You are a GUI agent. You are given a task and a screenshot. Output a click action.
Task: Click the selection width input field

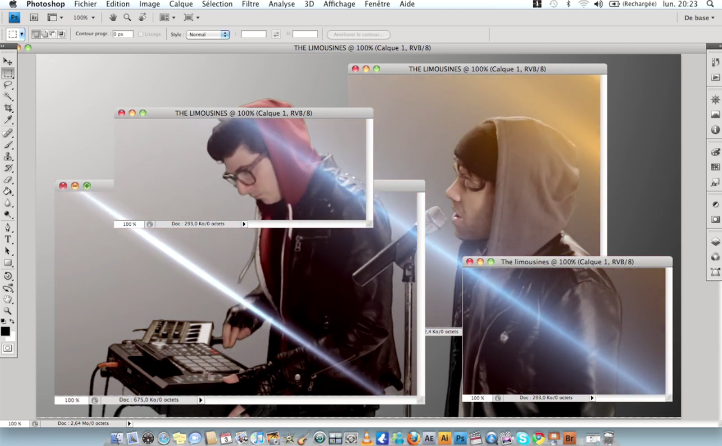(254, 34)
